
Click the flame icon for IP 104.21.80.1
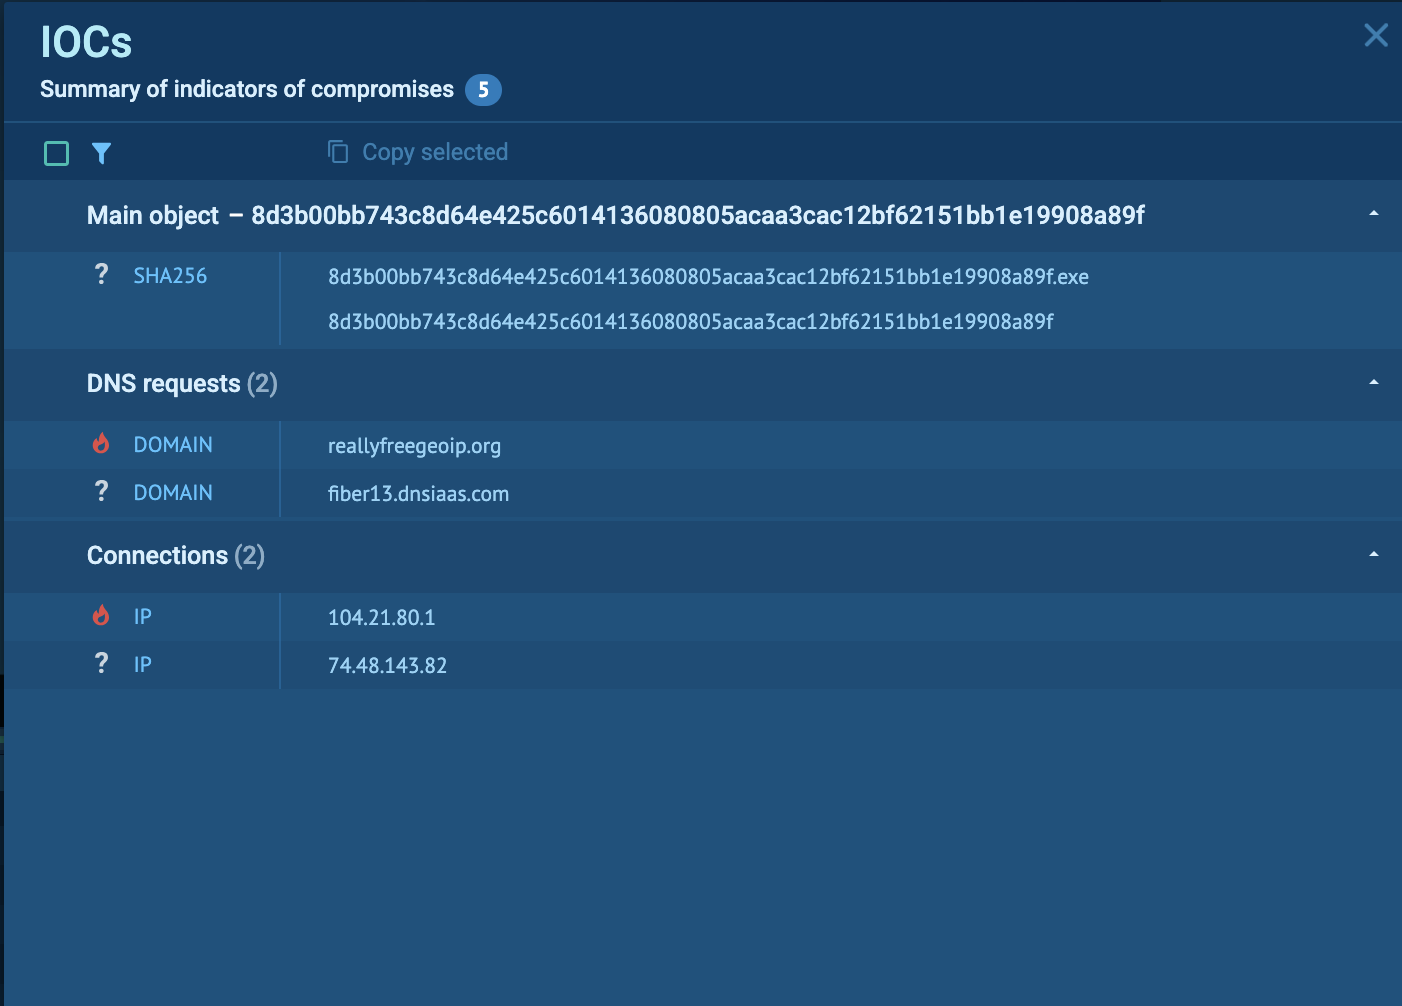101,615
